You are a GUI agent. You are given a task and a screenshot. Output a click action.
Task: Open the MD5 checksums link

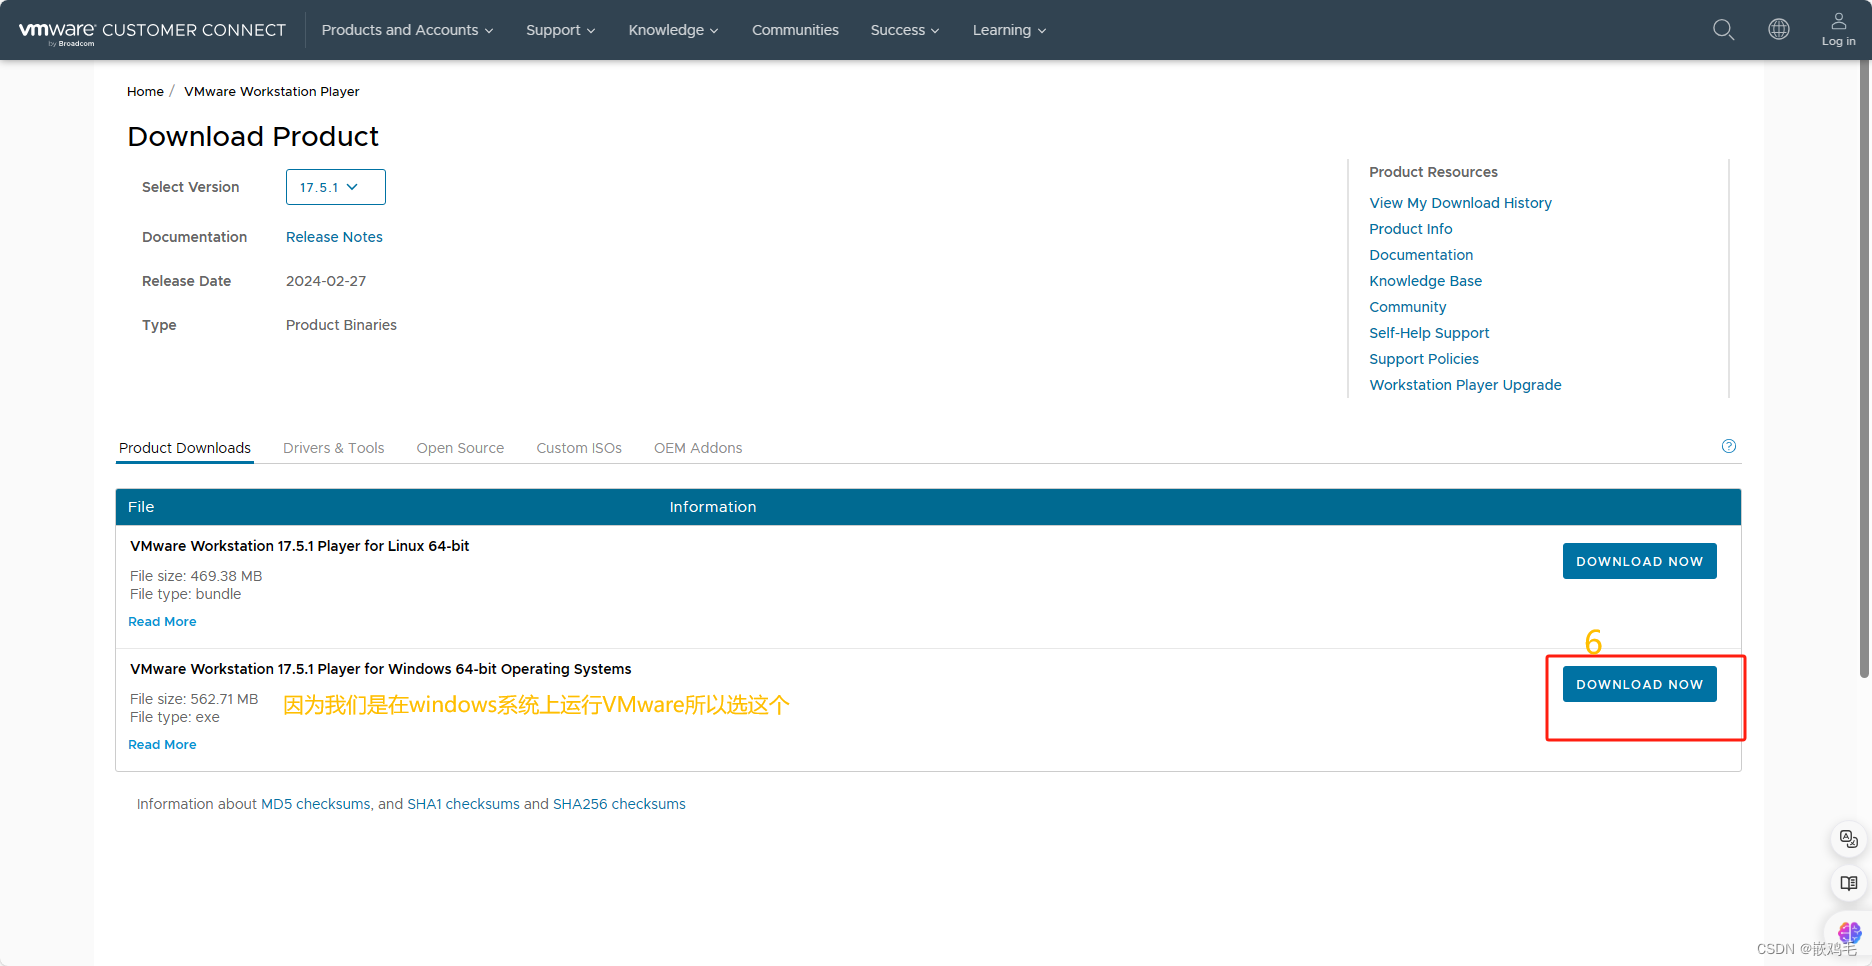(315, 804)
